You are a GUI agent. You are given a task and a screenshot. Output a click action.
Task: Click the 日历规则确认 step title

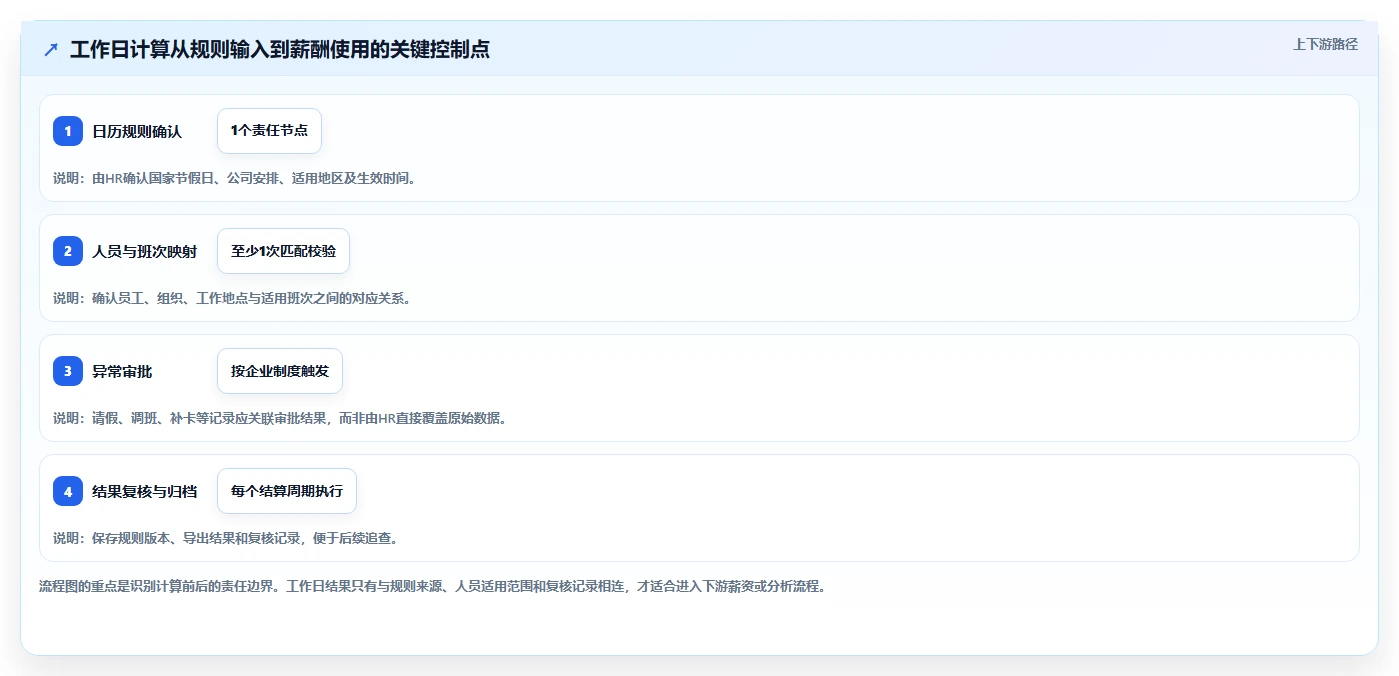click(x=137, y=131)
